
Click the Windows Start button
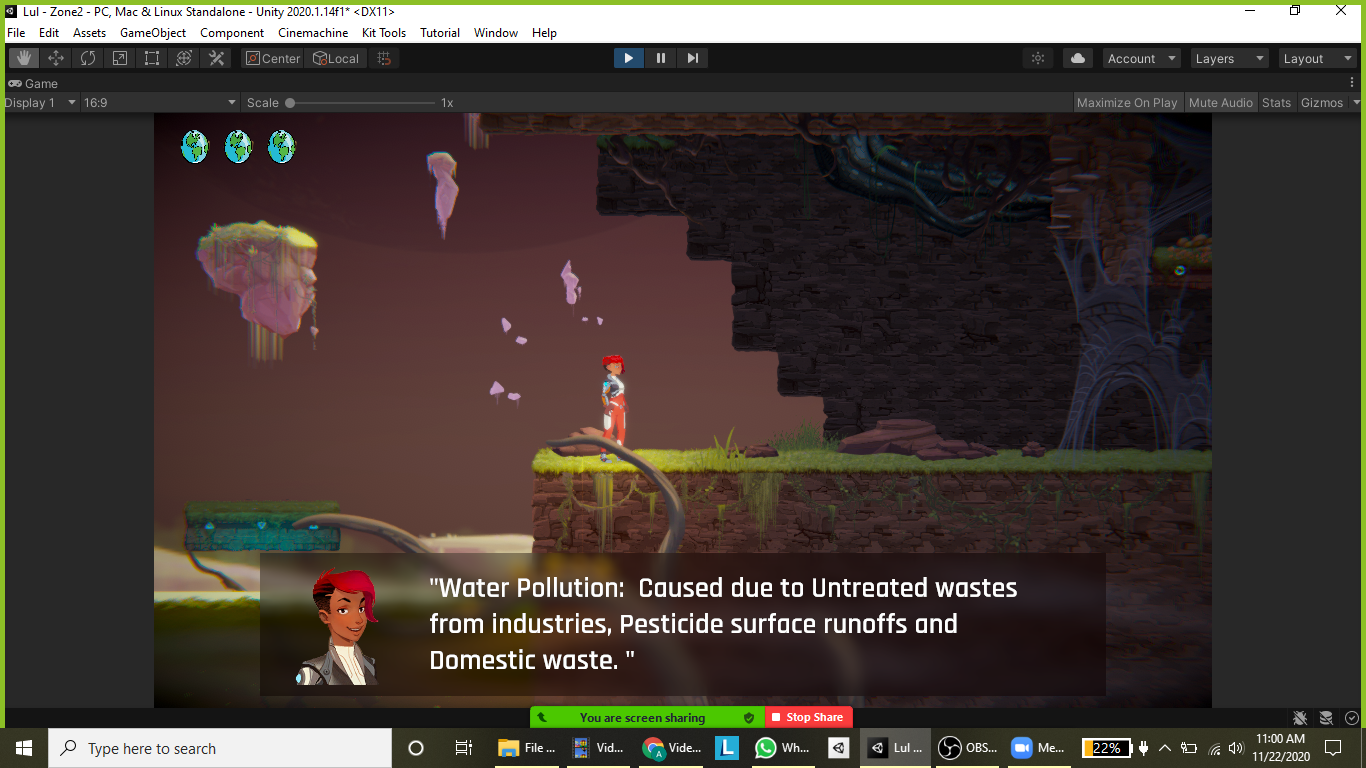tap(24, 748)
